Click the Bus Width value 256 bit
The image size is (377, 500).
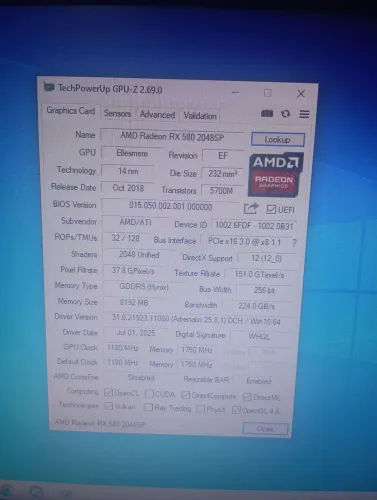[264, 290]
